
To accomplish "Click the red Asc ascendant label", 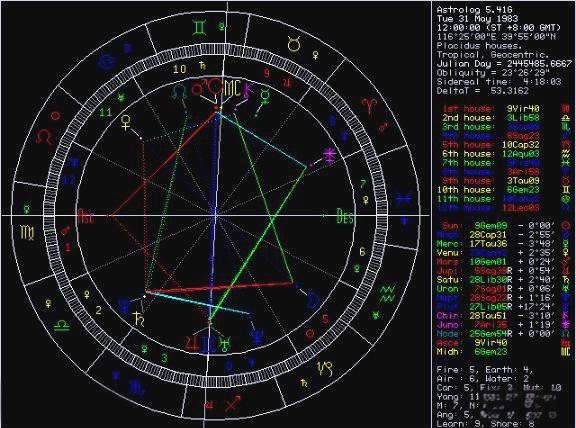I will click(86, 216).
